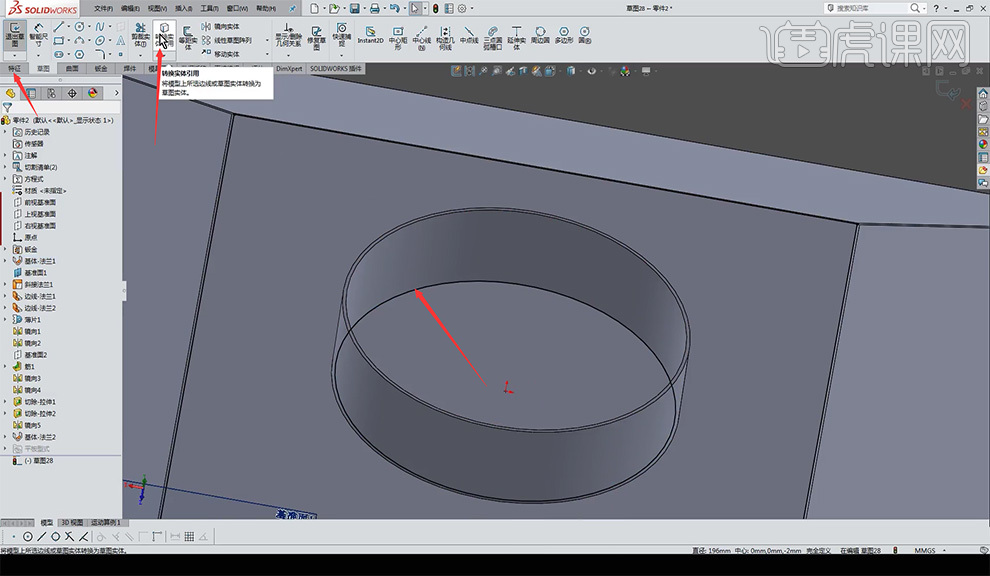Select the Smart Dimension (智能尺寸) tool
The height and width of the screenshot is (576, 990).
38,34
